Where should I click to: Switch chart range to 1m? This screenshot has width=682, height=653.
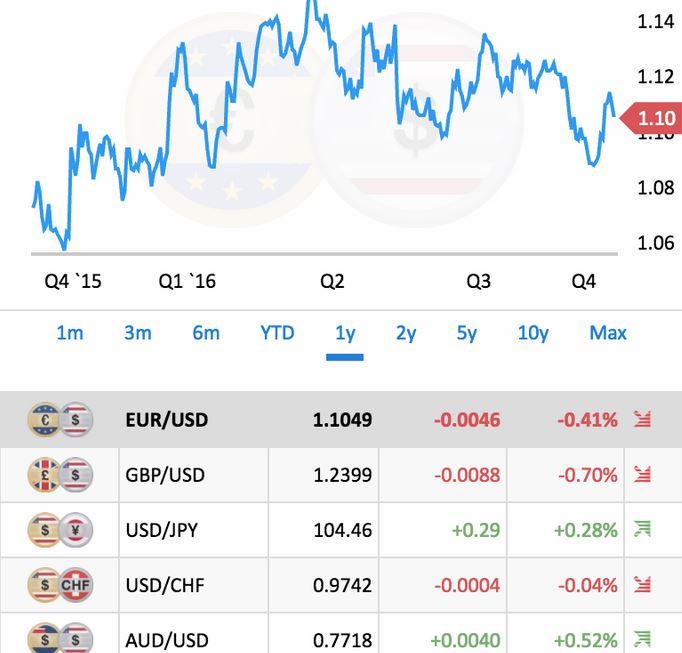click(x=70, y=333)
